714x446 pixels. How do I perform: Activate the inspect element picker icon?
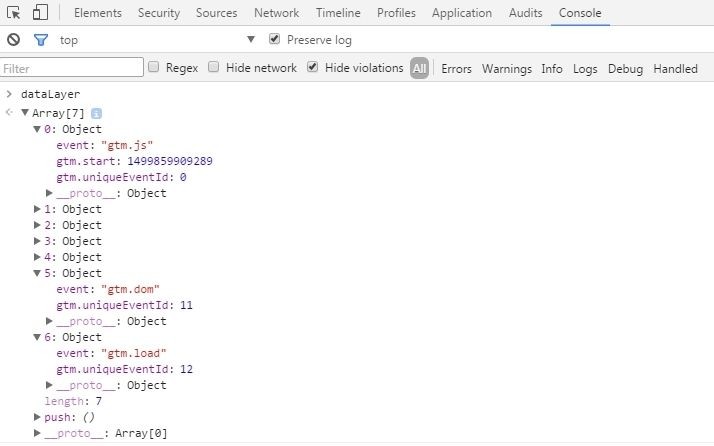14,13
